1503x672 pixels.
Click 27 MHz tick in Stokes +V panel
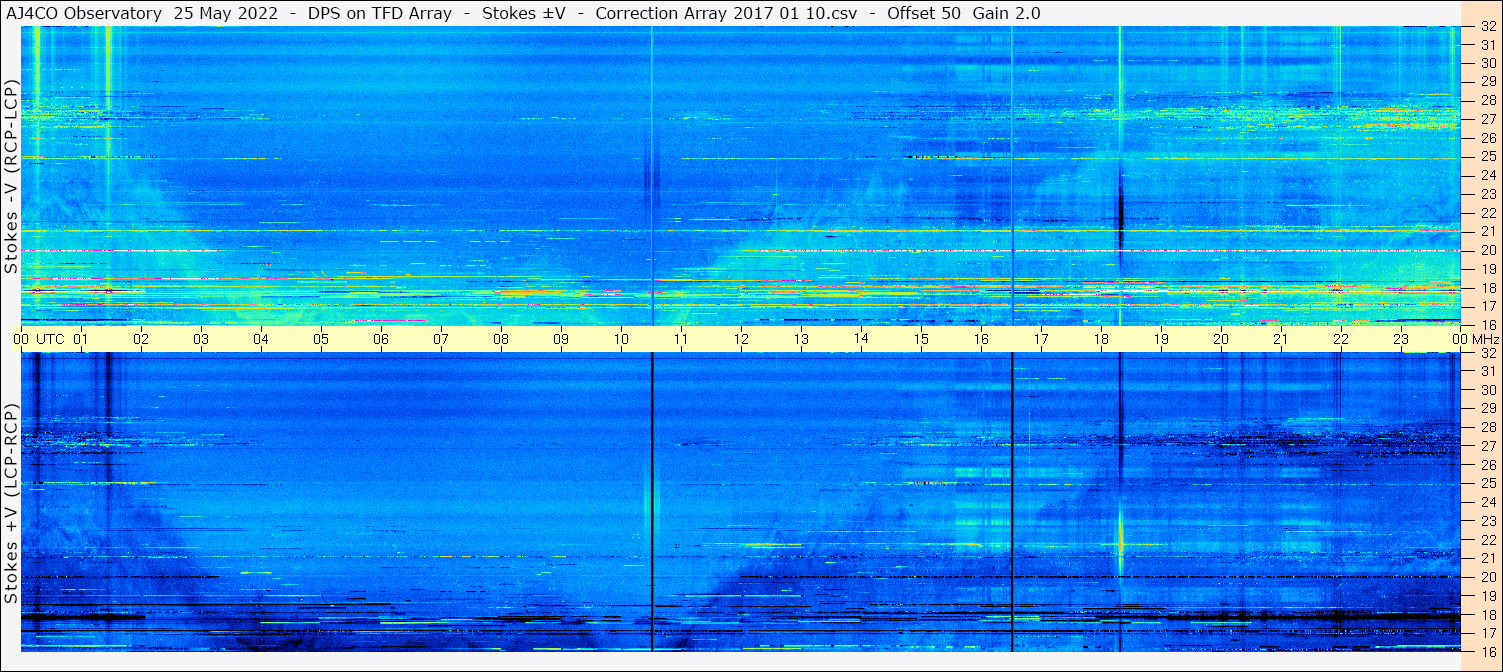[1488, 446]
